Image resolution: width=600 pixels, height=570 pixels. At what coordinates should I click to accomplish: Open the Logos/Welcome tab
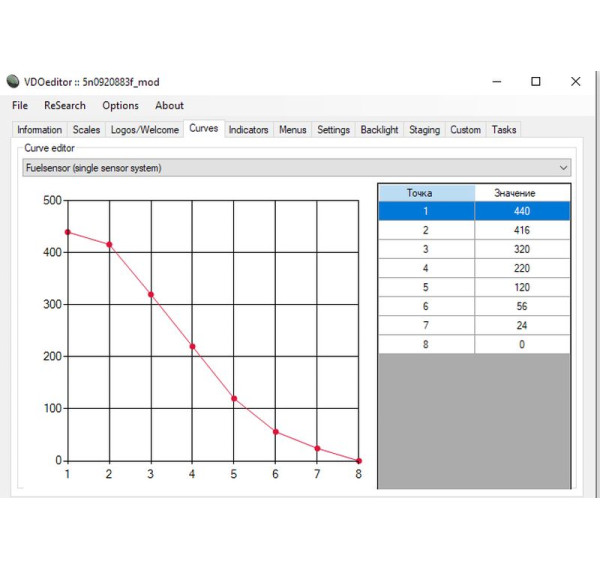145,130
